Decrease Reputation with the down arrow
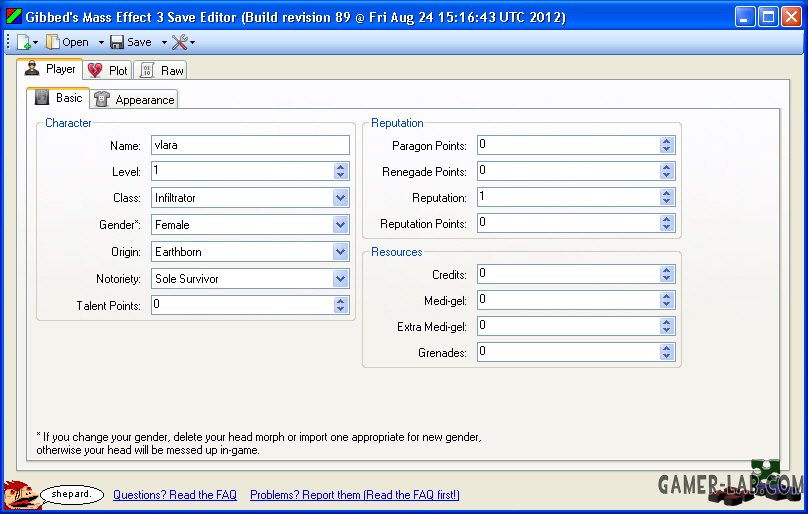 coord(666,201)
